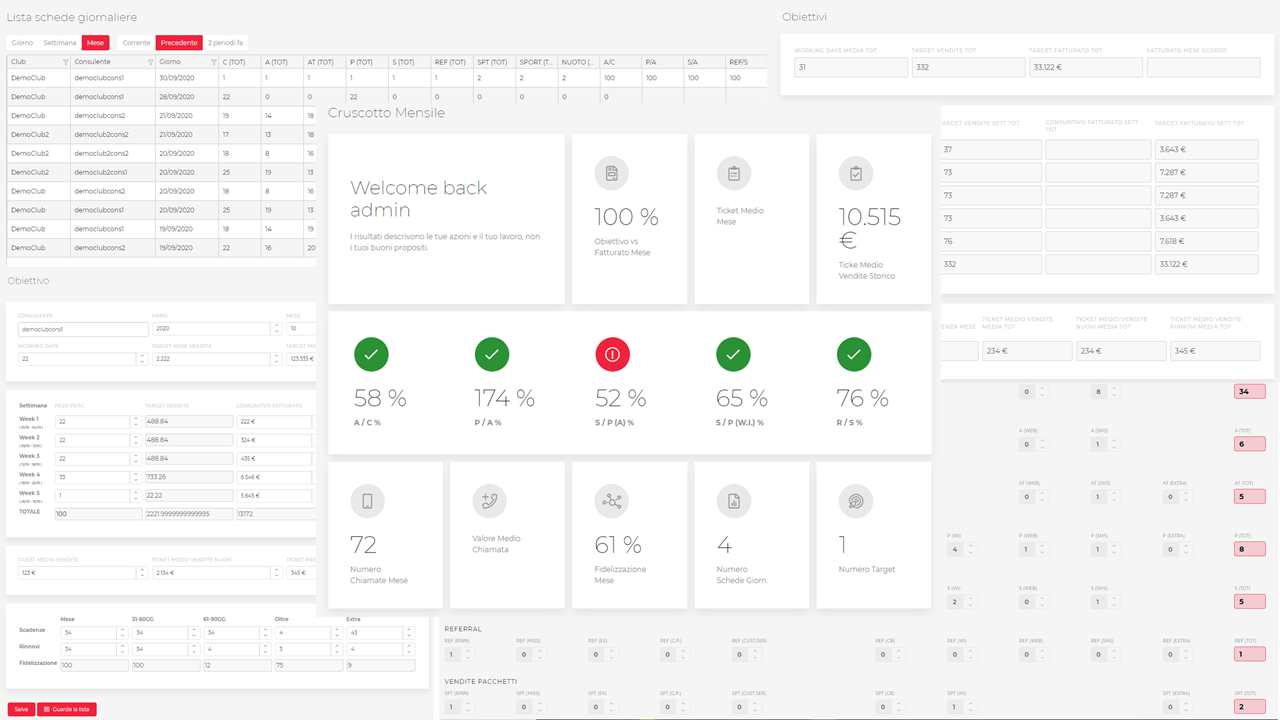The height and width of the screenshot is (720, 1280).
Task: Select the Corrente period option
Action: coord(137,43)
